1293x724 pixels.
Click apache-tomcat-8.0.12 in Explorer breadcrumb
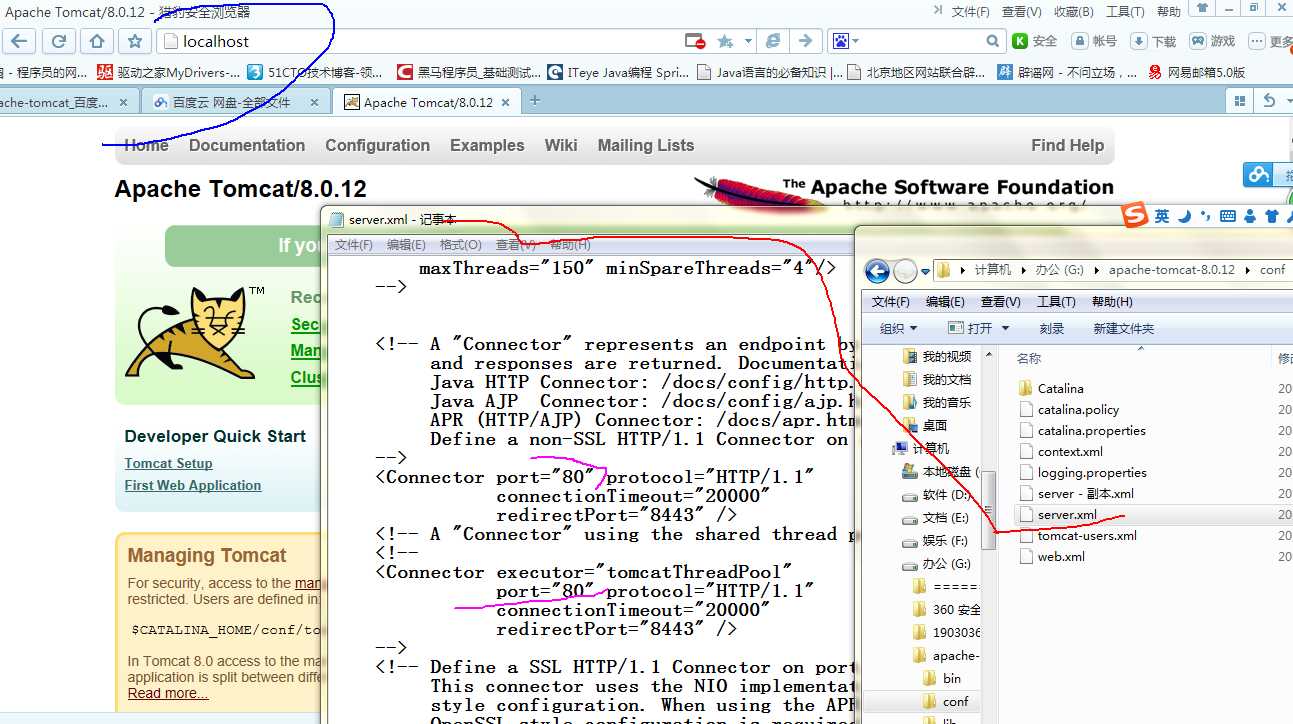pos(1171,270)
